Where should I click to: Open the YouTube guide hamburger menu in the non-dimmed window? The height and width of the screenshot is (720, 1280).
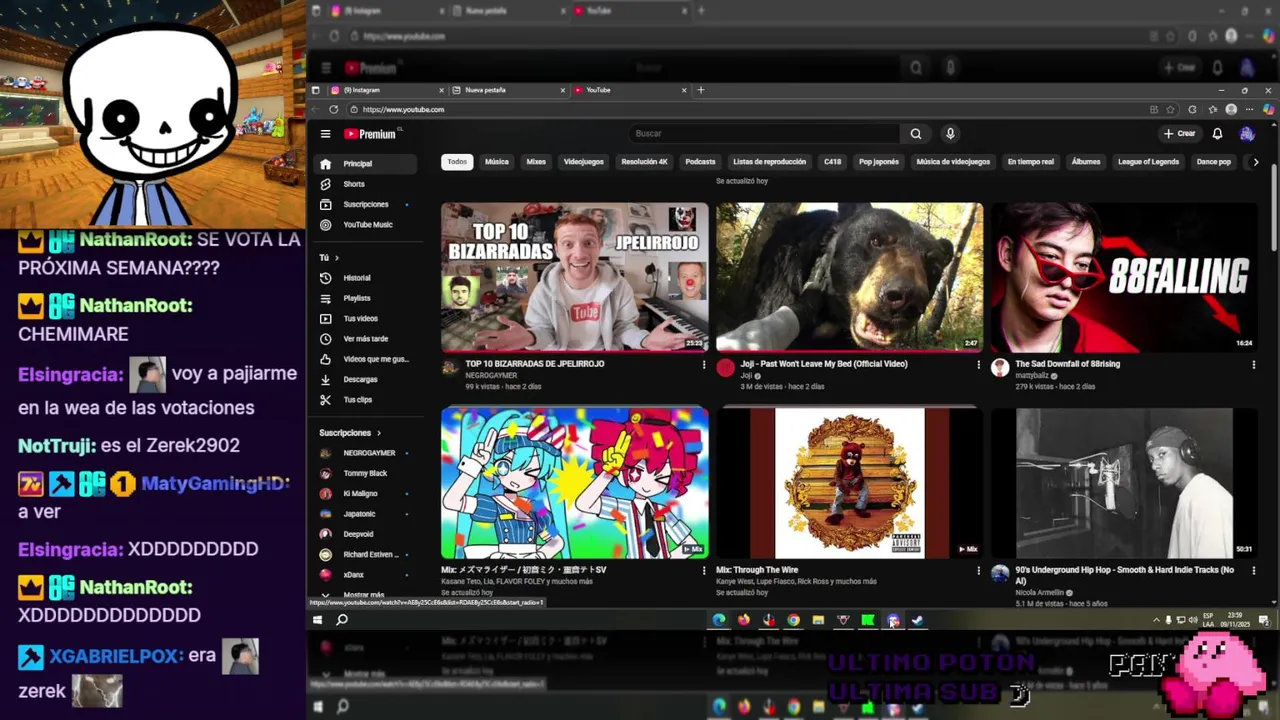325,134
